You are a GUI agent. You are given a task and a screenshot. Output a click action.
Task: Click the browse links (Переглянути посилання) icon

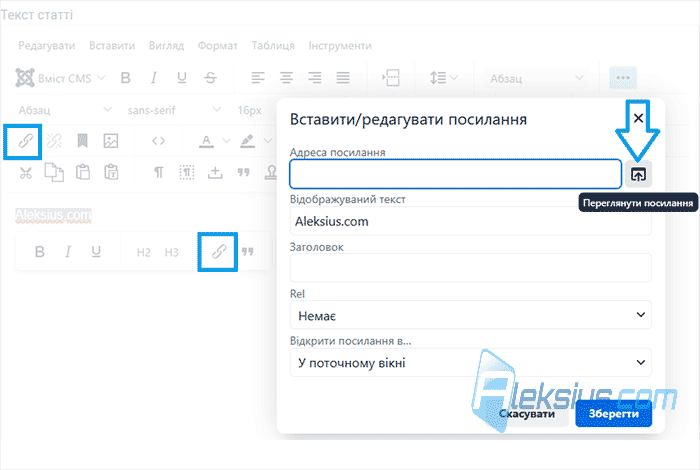pyautogui.click(x=638, y=175)
